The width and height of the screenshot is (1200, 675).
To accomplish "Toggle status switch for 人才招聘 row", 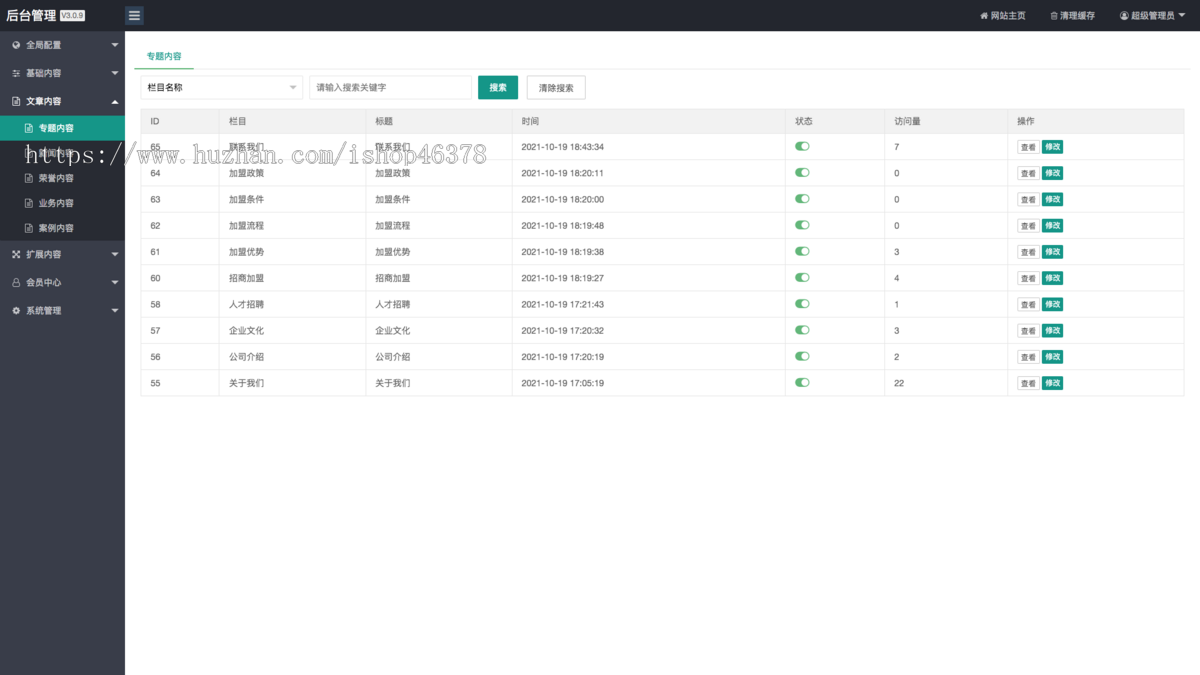I will pos(802,303).
